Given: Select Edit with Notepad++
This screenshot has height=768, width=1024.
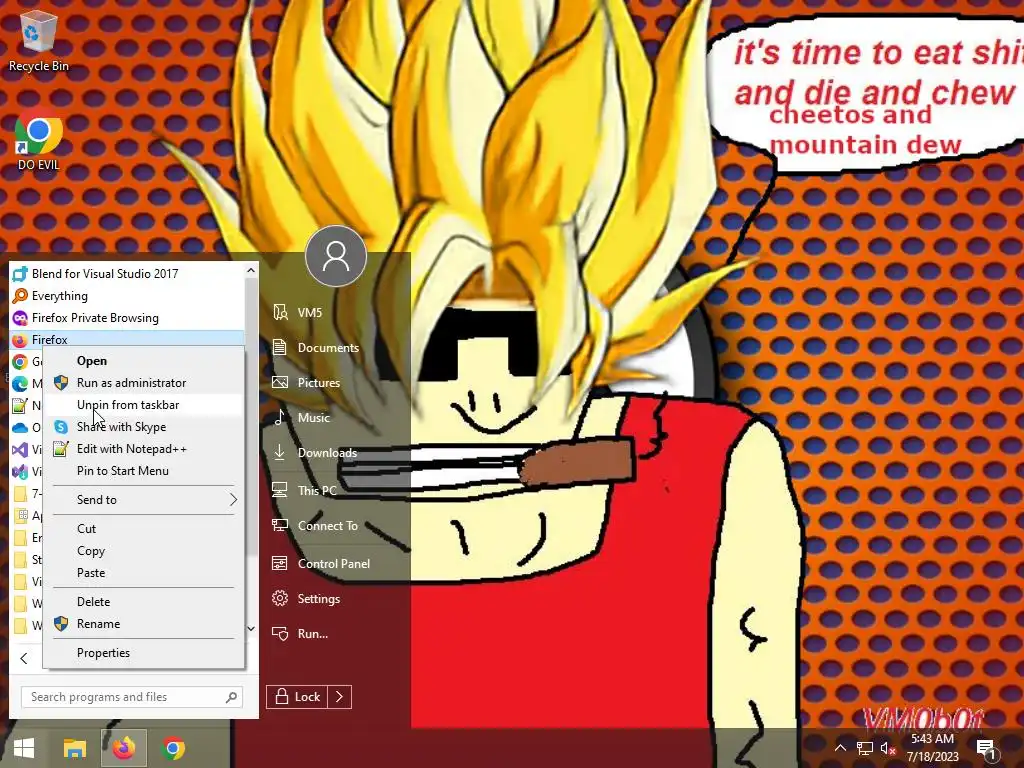Looking at the screenshot, I should [x=144, y=449].
